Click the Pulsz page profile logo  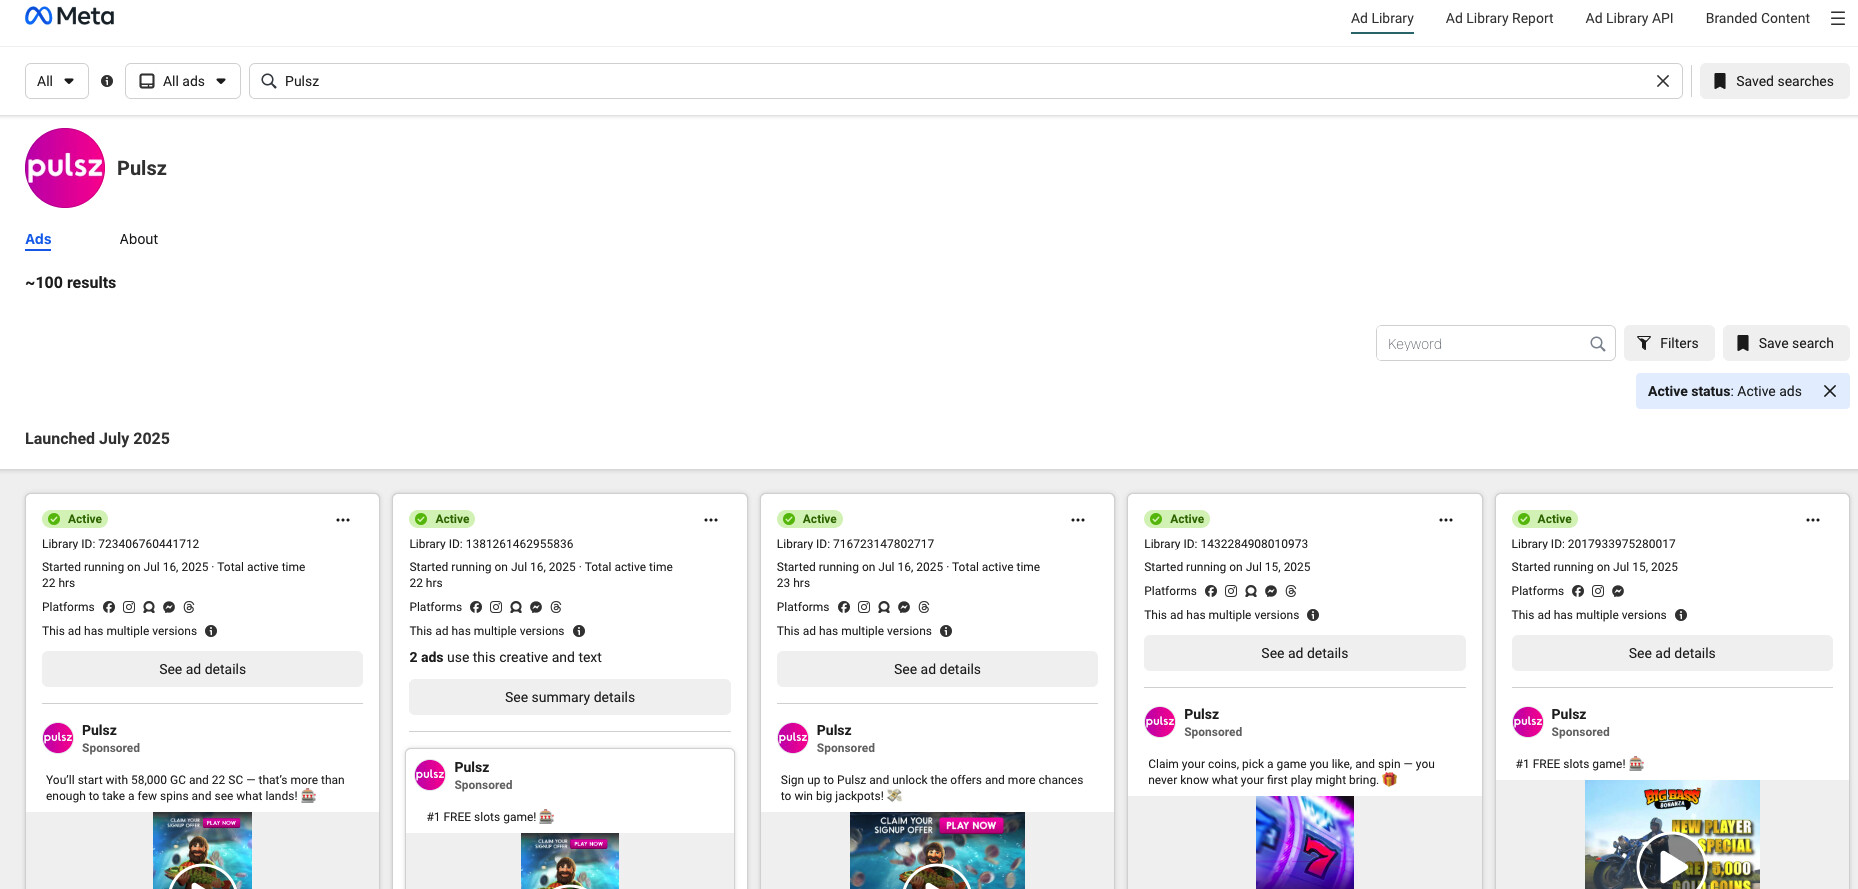point(65,168)
